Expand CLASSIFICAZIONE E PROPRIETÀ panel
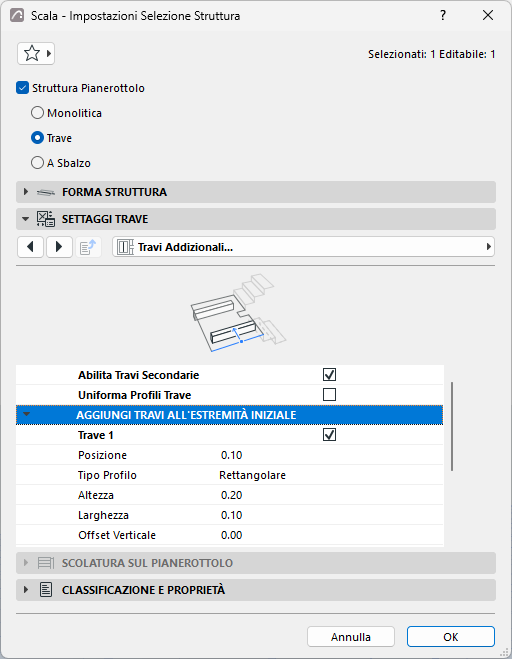Screen dimensions: 512x659 [26, 590]
